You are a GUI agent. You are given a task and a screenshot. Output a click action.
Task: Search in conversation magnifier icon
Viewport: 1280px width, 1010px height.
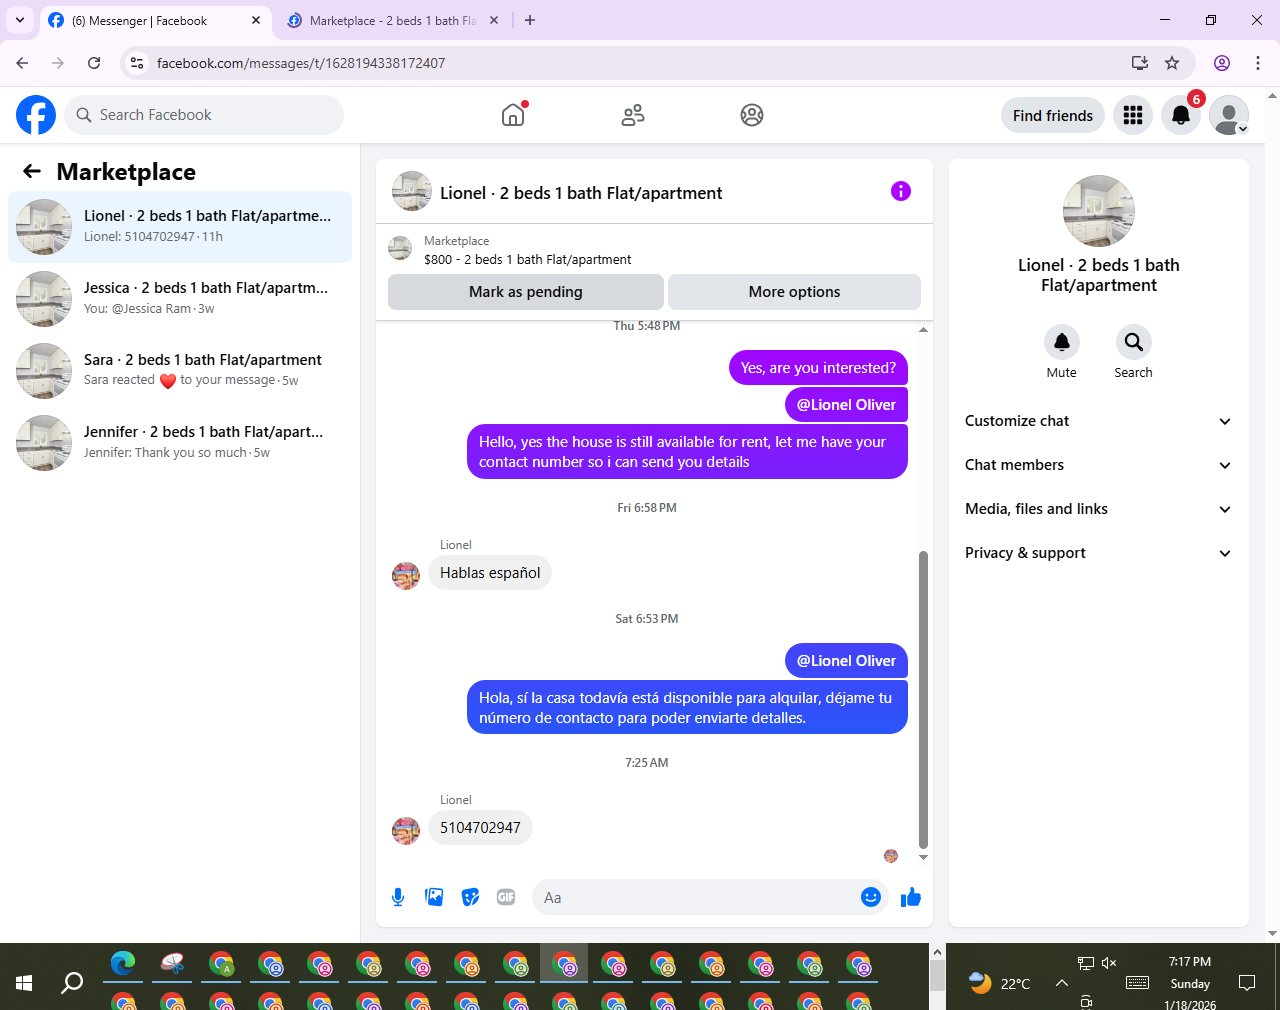pos(1133,342)
